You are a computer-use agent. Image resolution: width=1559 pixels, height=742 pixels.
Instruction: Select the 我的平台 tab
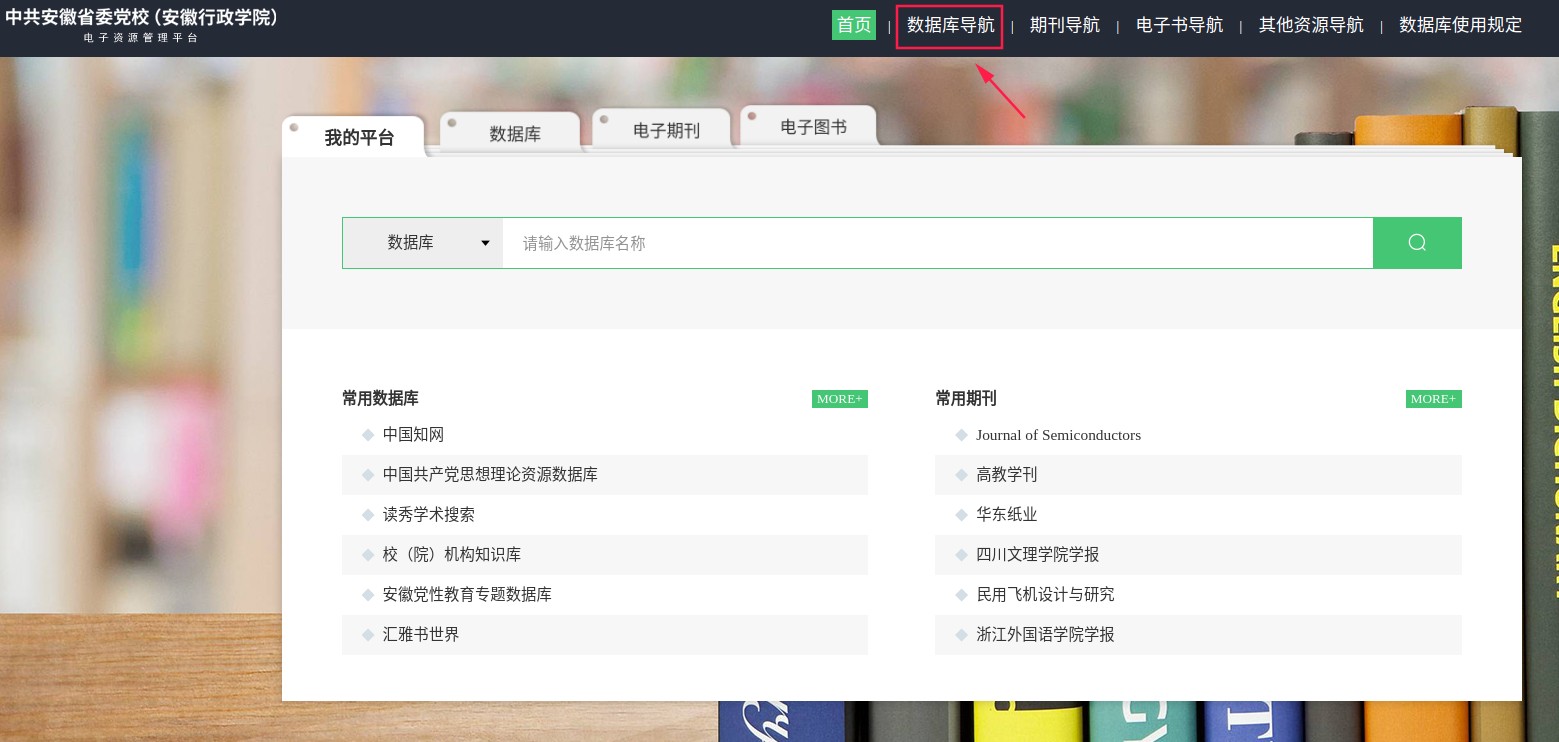coord(359,138)
